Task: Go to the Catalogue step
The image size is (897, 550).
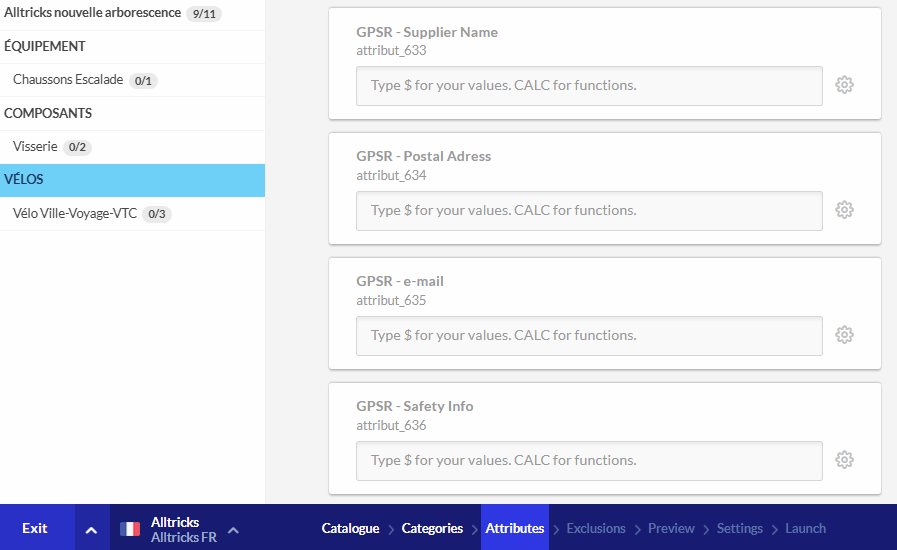Action: tap(350, 528)
